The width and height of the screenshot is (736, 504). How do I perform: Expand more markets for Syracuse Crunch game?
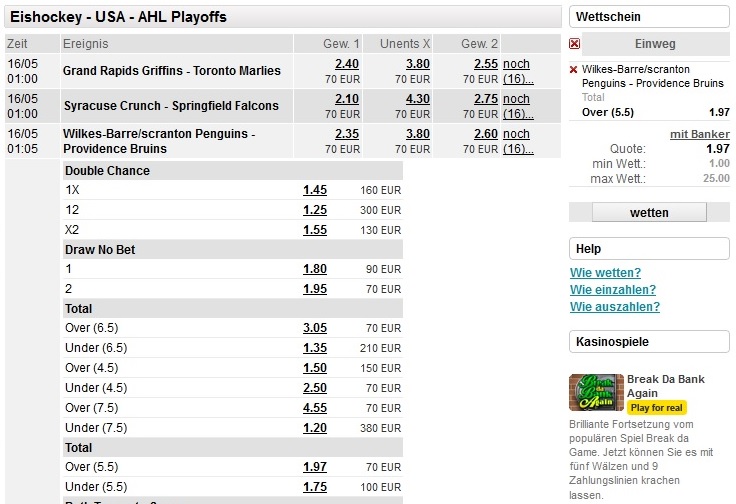pyautogui.click(x=518, y=106)
